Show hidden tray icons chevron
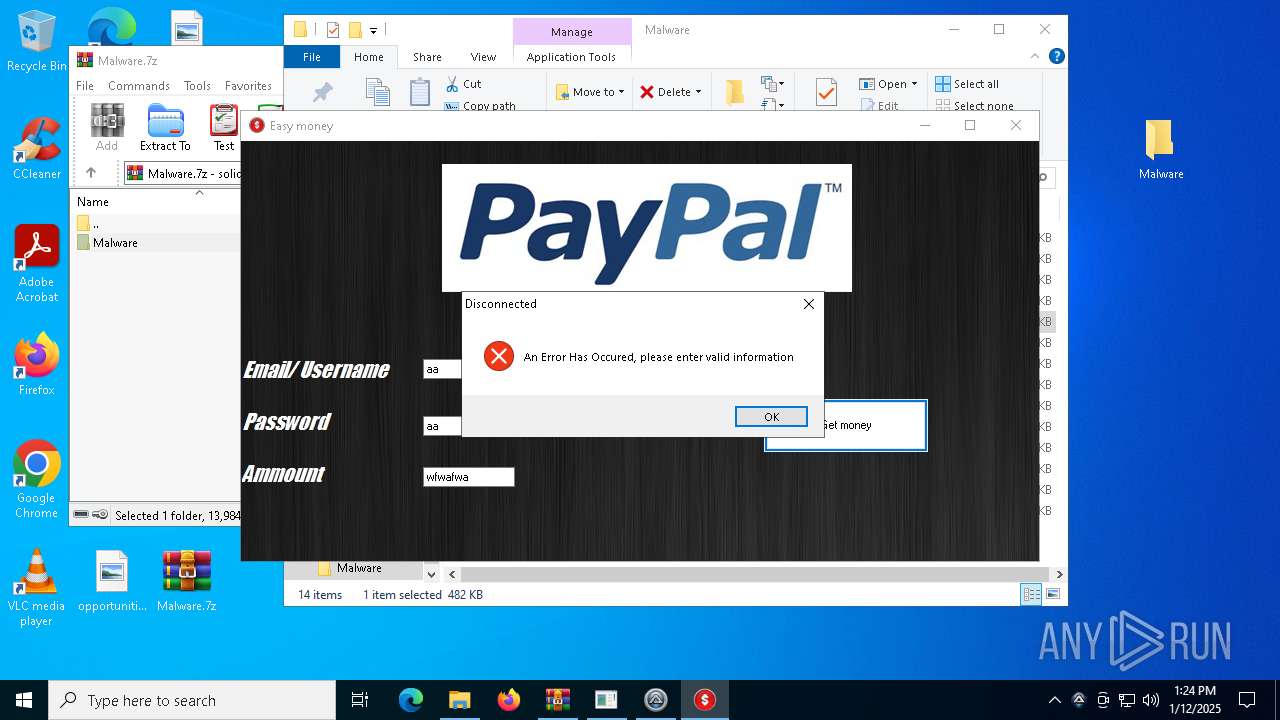The width and height of the screenshot is (1280, 720). (1054, 700)
